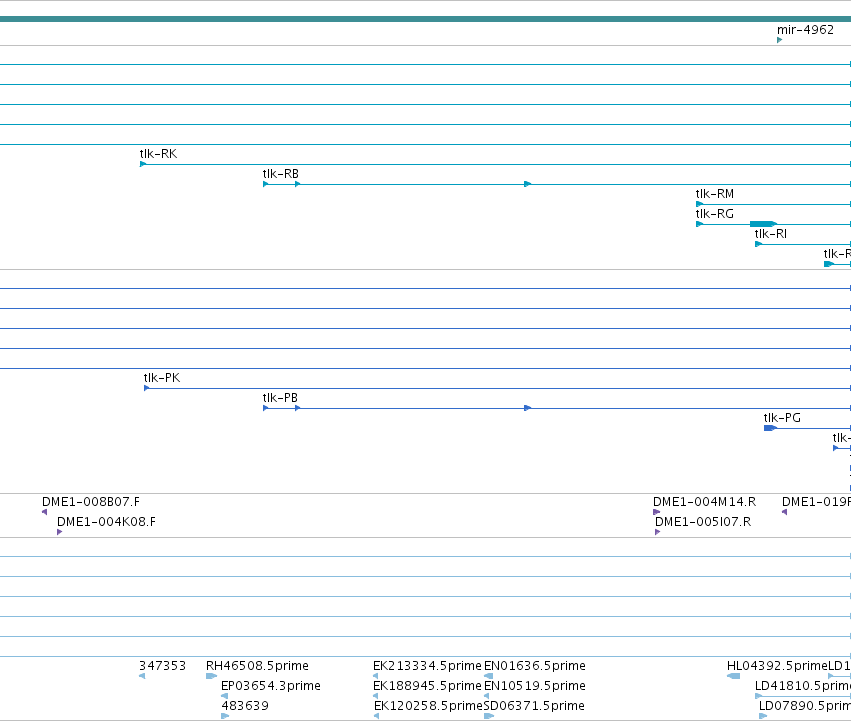Click the DME1-005I07.R arrow glyph

click(x=657, y=532)
